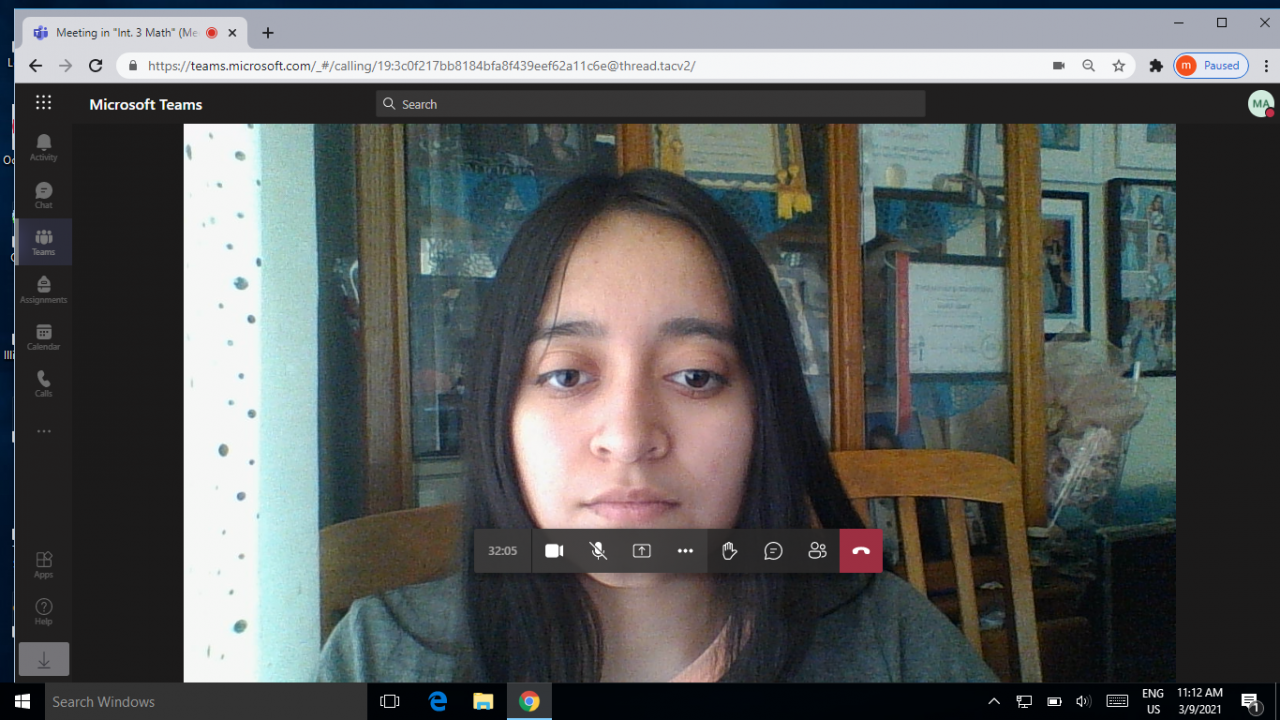Open Assignments in the sidebar
Viewport: 1280px width, 720px height.
tap(43, 289)
